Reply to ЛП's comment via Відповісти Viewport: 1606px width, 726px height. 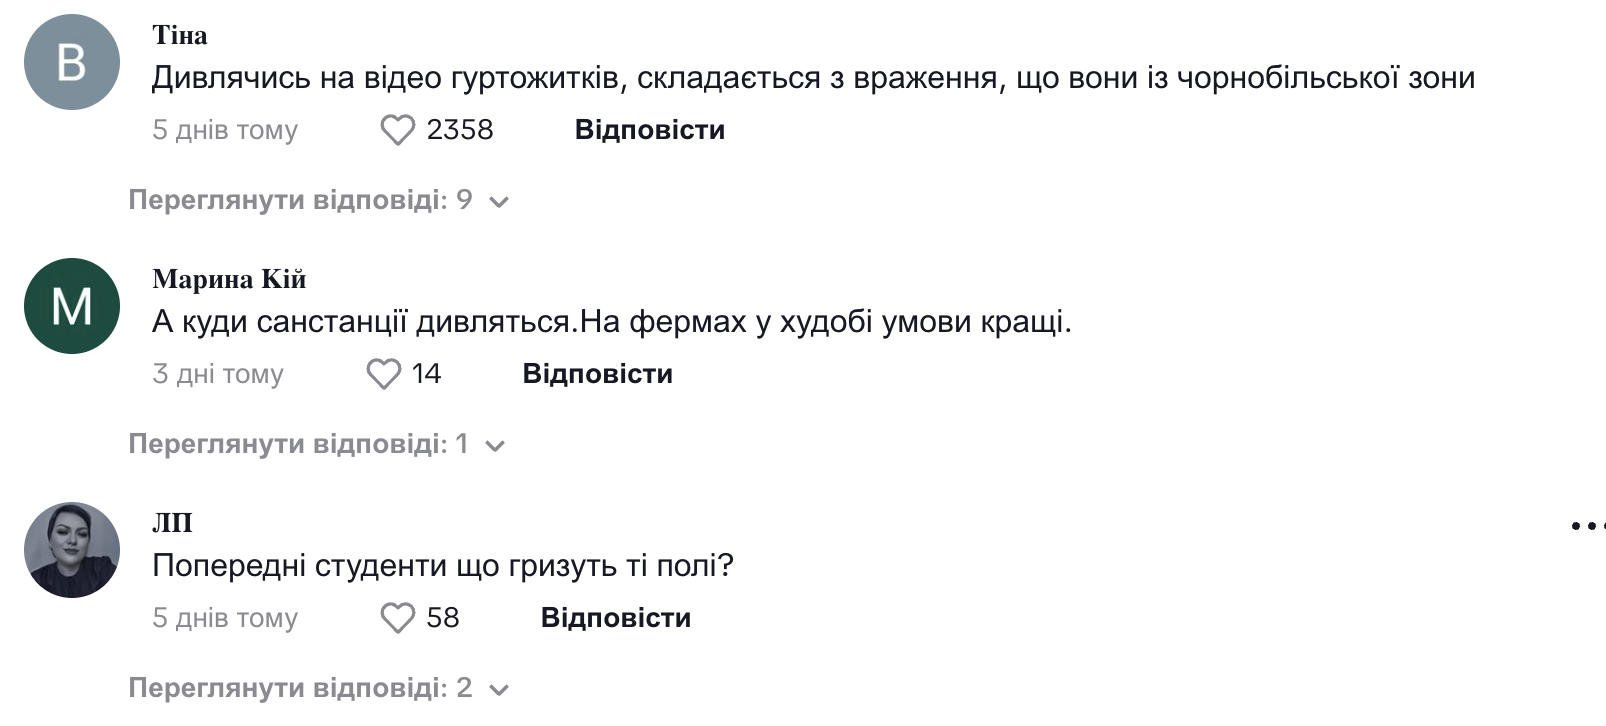[x=615, y=618]
